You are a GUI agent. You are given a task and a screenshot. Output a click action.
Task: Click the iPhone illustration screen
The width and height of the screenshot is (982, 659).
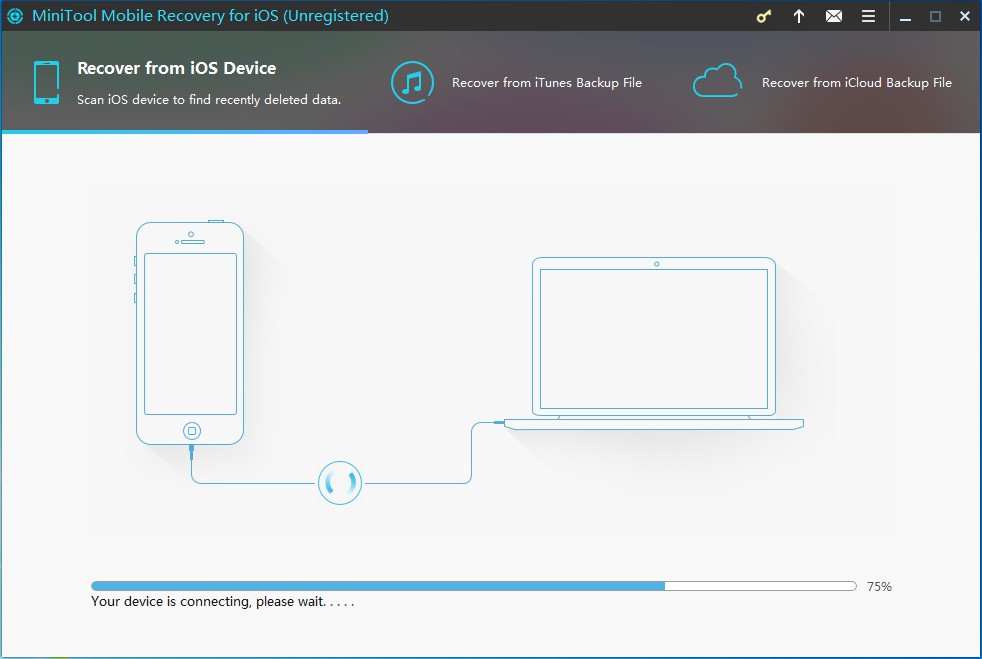tap(190, 333)
